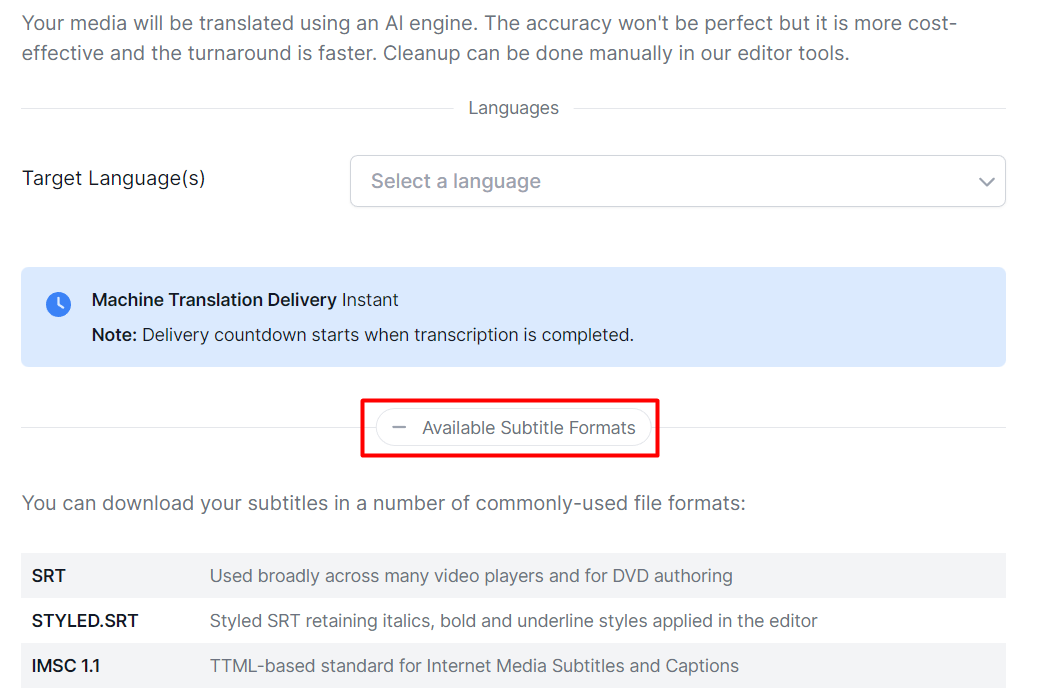
Task: Select the STYLED.SRT format name
Action: [85, 621]
